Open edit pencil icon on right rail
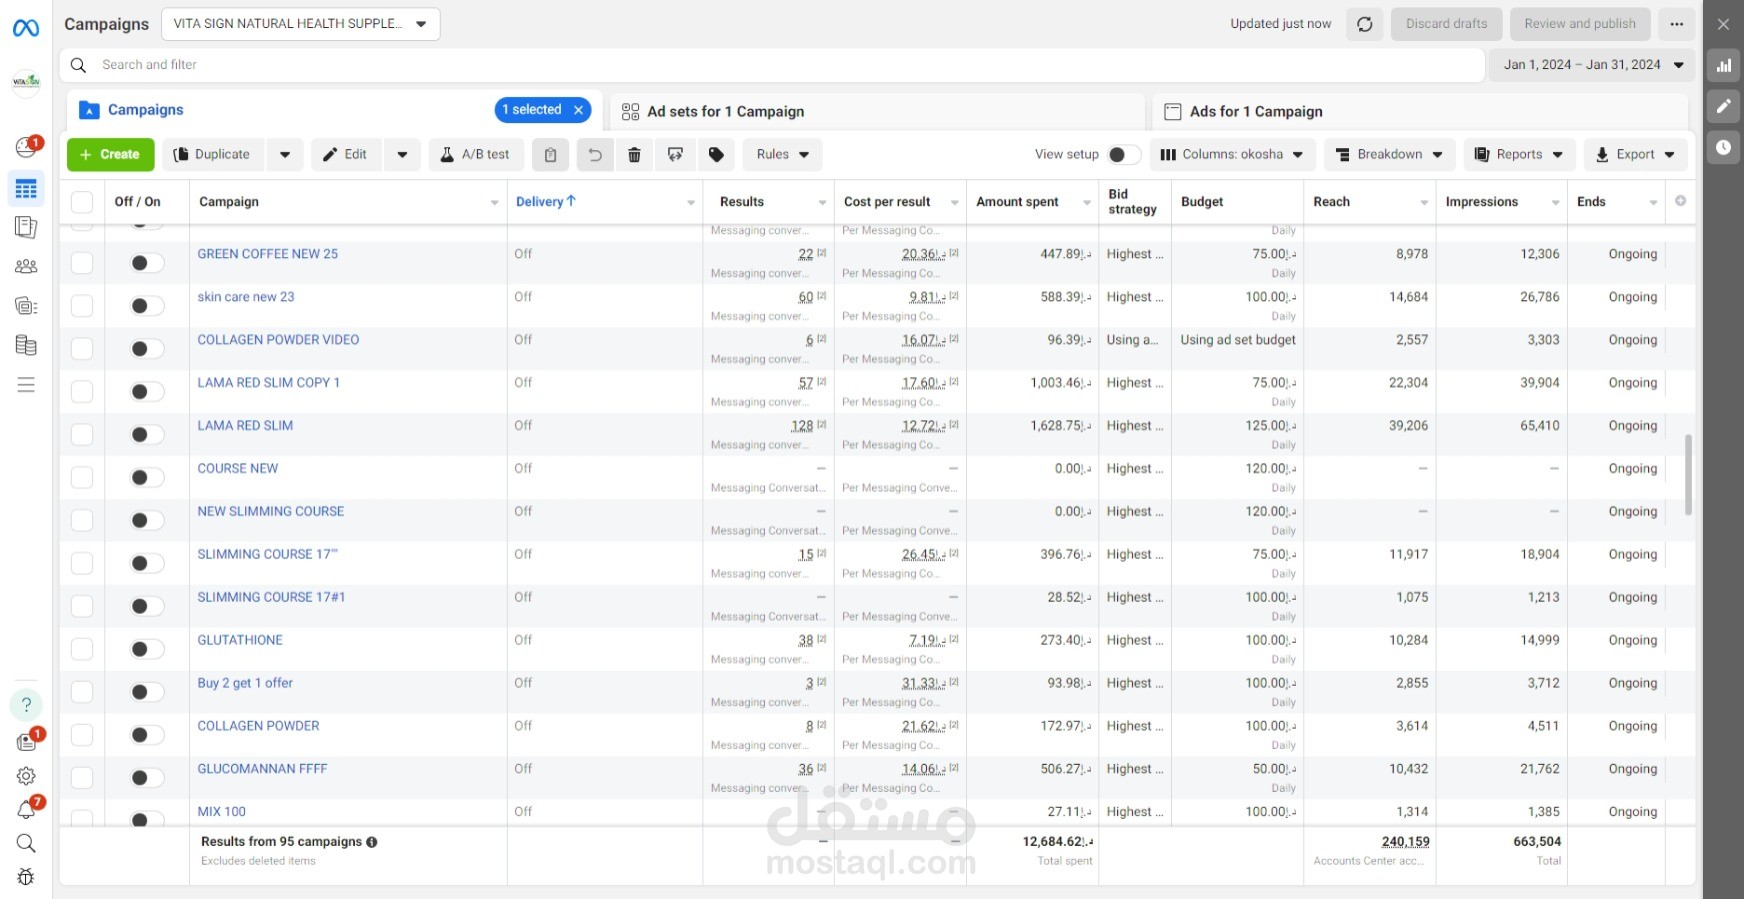The image size is (1744, 899). (x=1724, y=106)
